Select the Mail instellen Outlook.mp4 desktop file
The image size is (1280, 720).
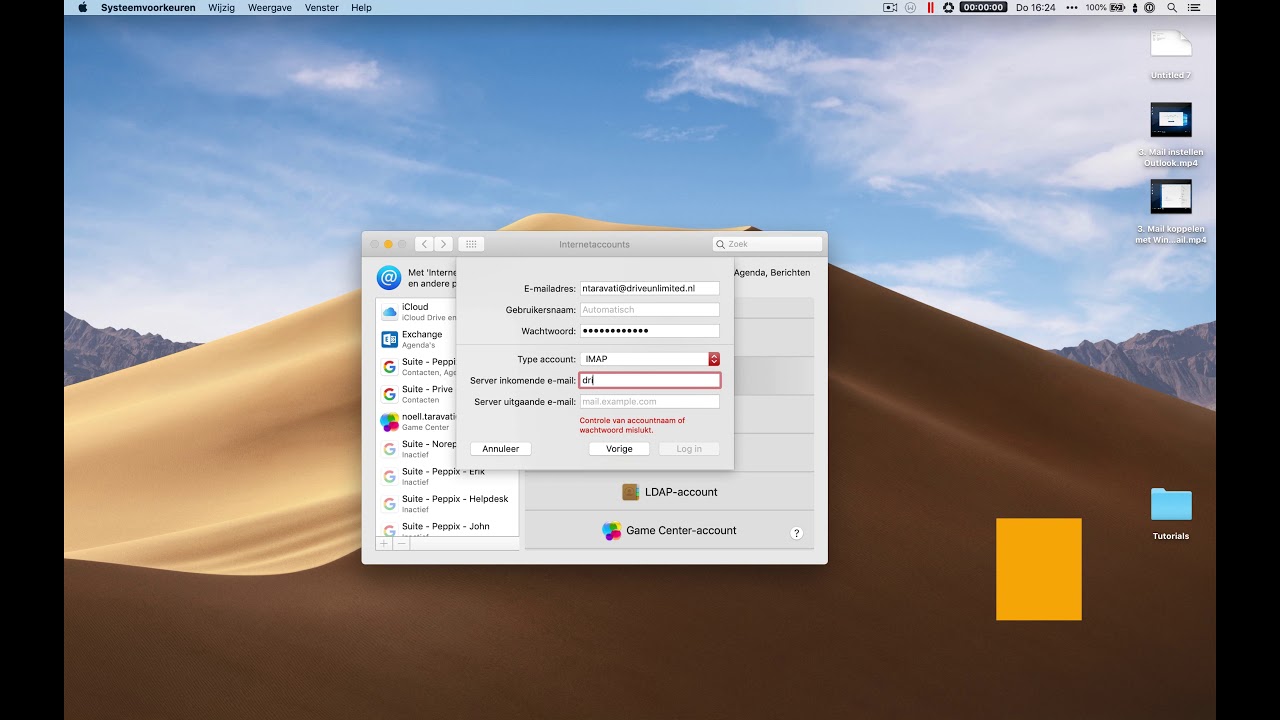point(1171,134)
